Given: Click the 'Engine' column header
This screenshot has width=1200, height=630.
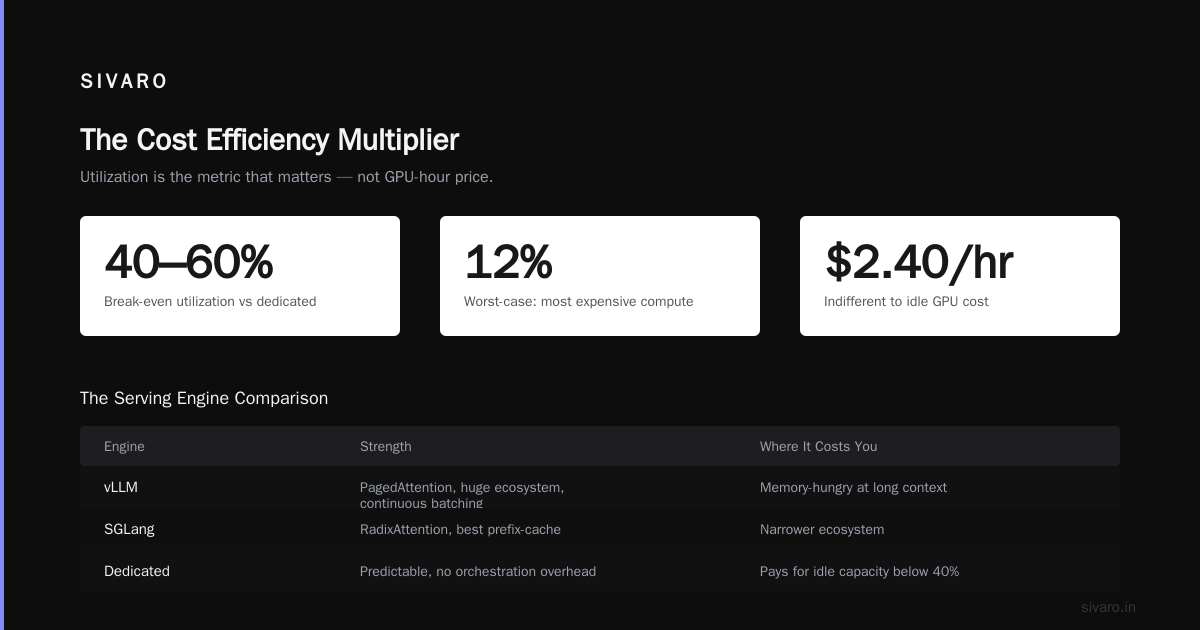Looking at the screenshot, I should 124,446.
